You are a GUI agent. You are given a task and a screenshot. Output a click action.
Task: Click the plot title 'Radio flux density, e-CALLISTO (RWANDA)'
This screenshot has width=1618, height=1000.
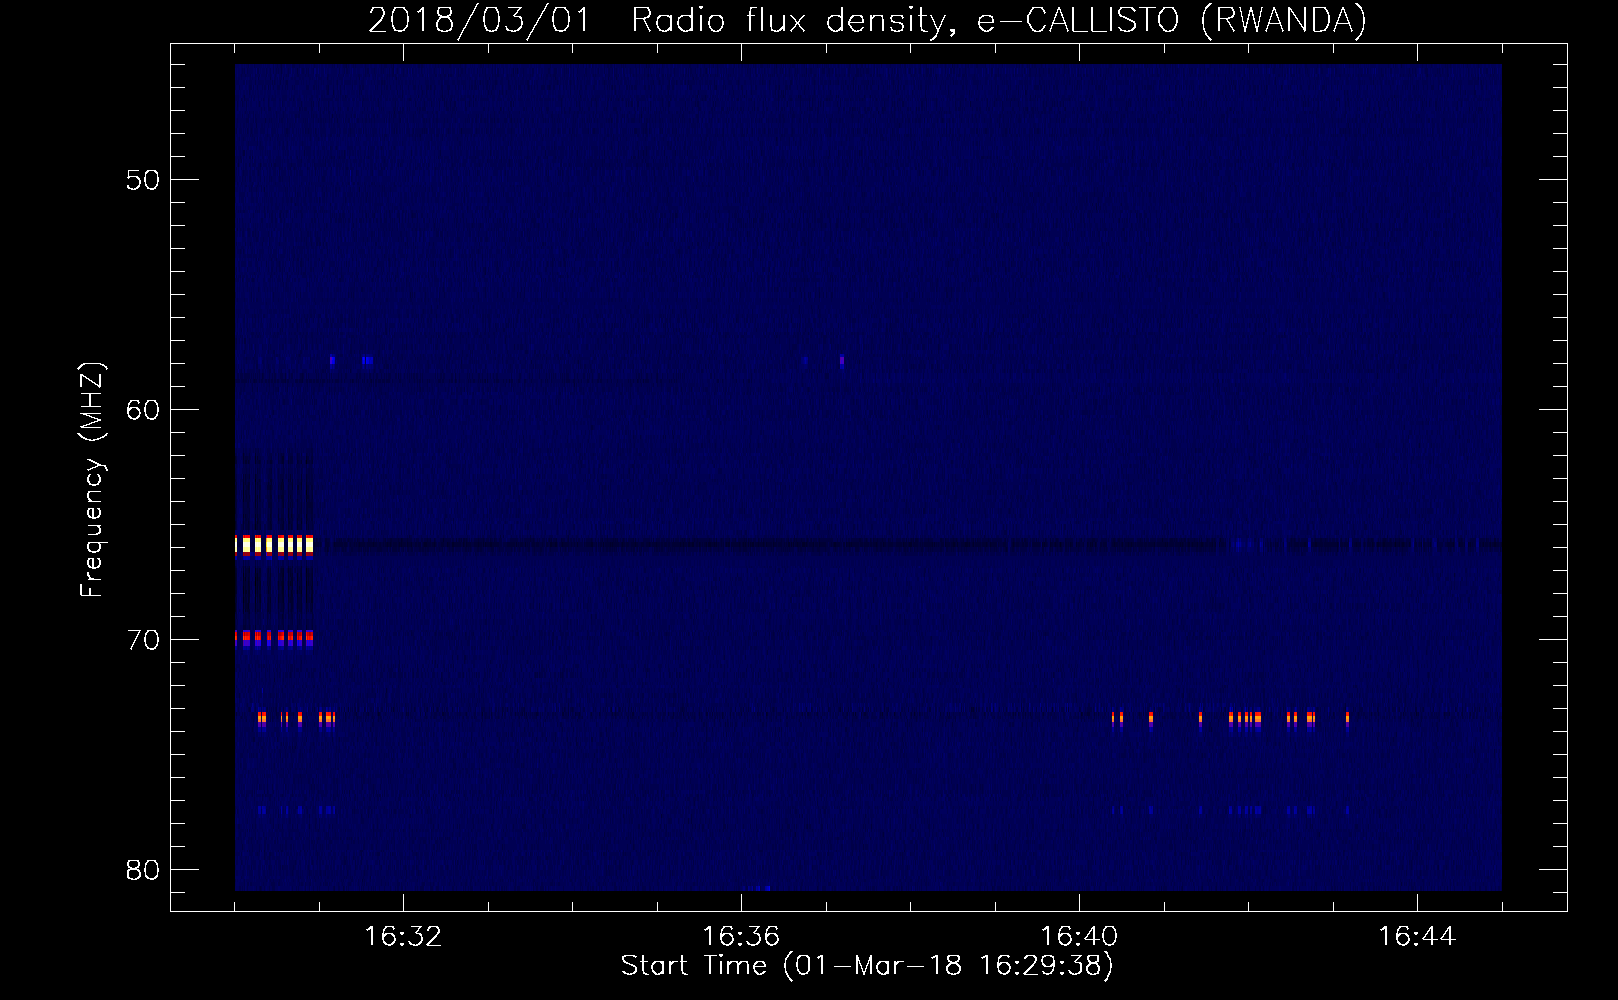pyautogui.click(x=999, y=21)
